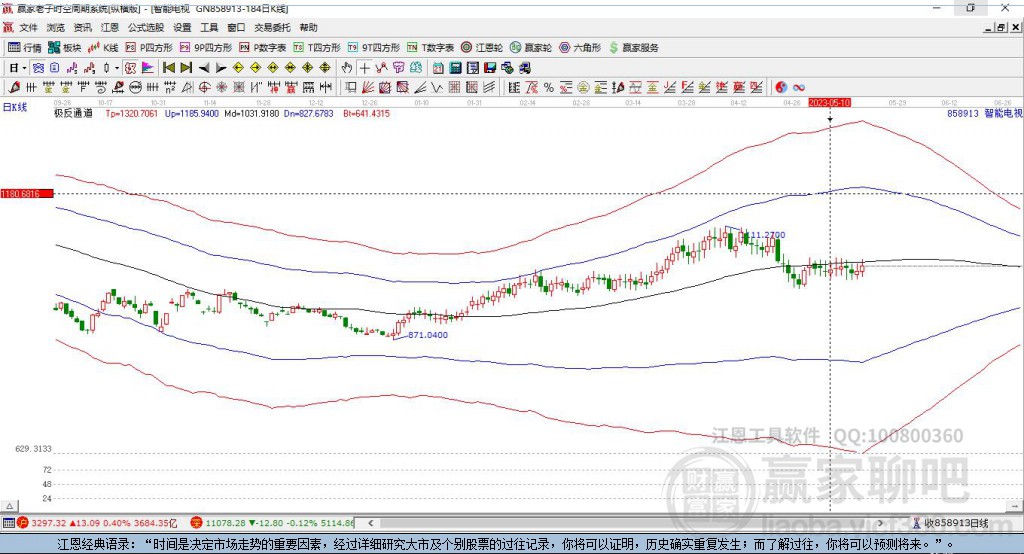Select the n² square tool icon
This screenshot has height=554, width=1024.
click(x=170, y=88)
